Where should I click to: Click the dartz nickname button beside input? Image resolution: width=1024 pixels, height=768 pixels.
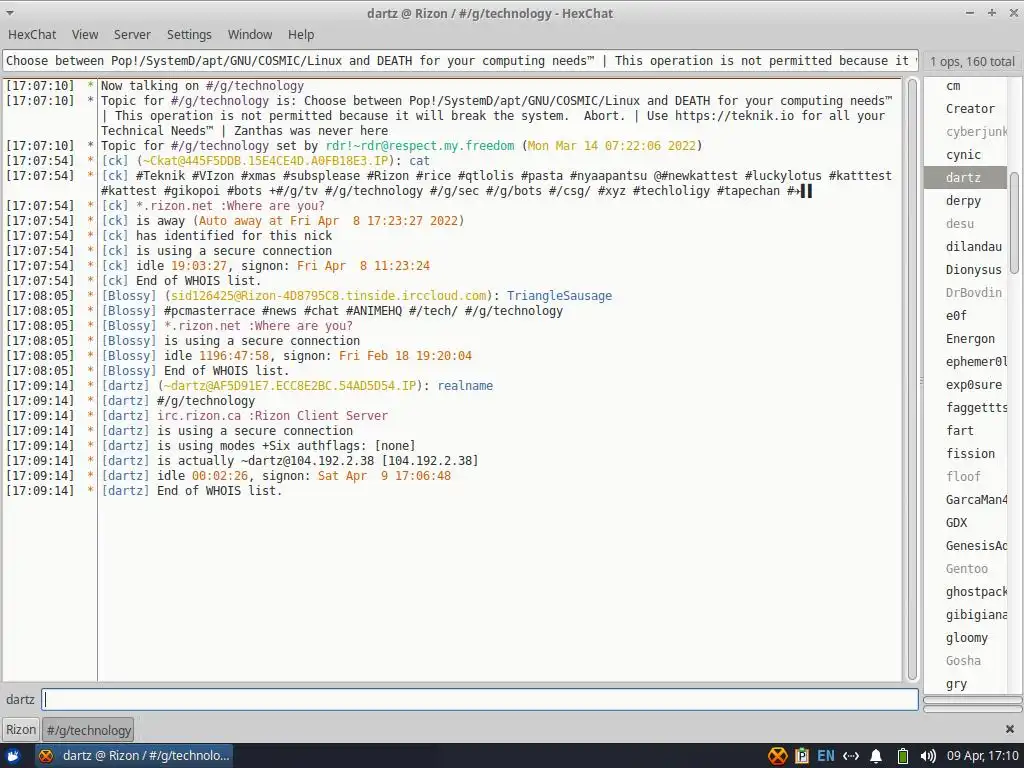click(x=20, y=699)
